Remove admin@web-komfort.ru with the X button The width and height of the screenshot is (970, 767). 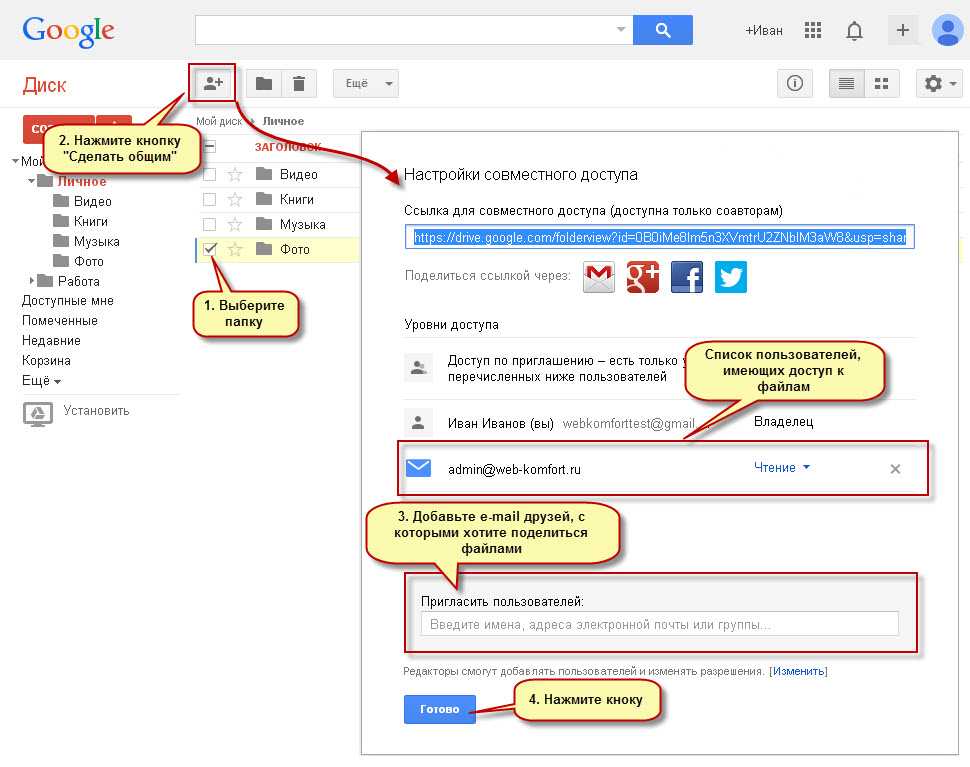pyautogui.click(x=895, y=469)
